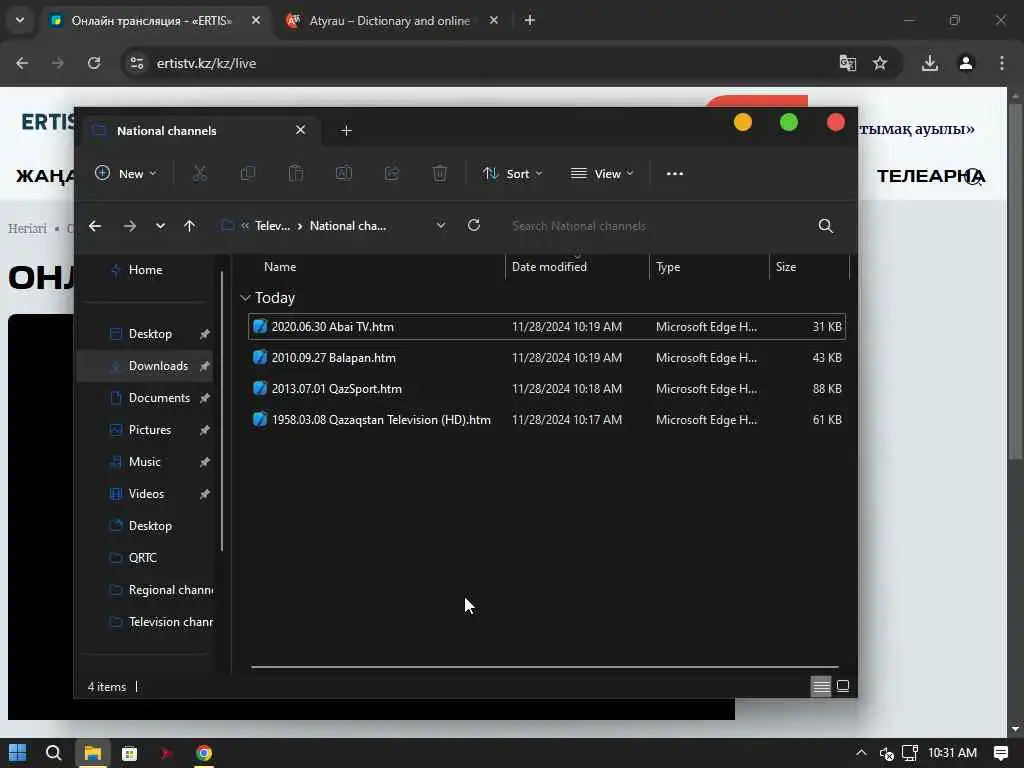Viewport: 1024px width, 768px height.
Task: Close the Atyrau Dictionary tab
Action: pos(494,20)
